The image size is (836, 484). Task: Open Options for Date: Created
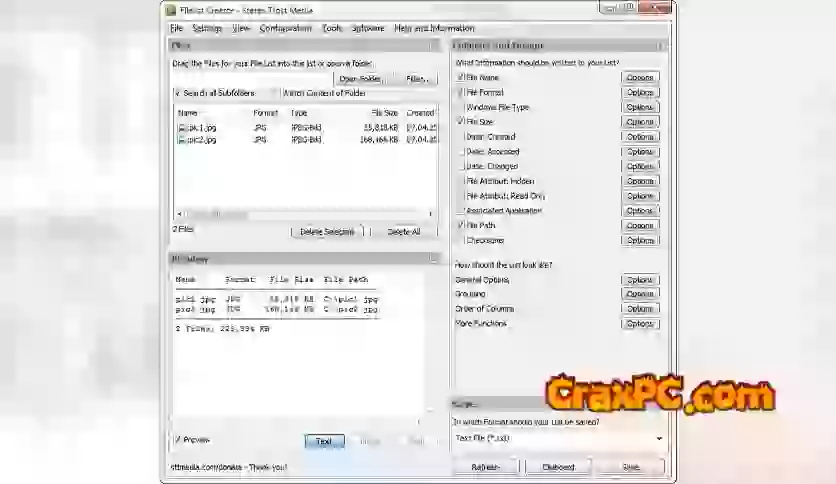(640, 136)
